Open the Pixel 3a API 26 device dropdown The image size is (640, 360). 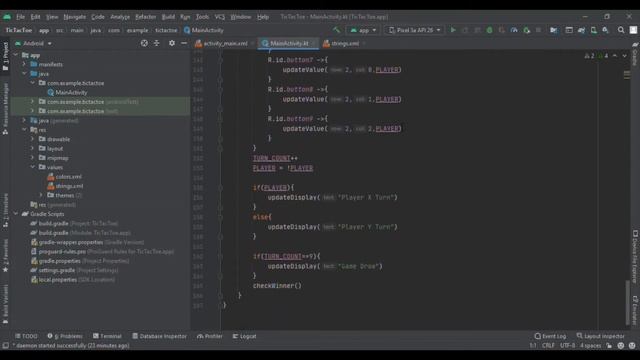415,30
